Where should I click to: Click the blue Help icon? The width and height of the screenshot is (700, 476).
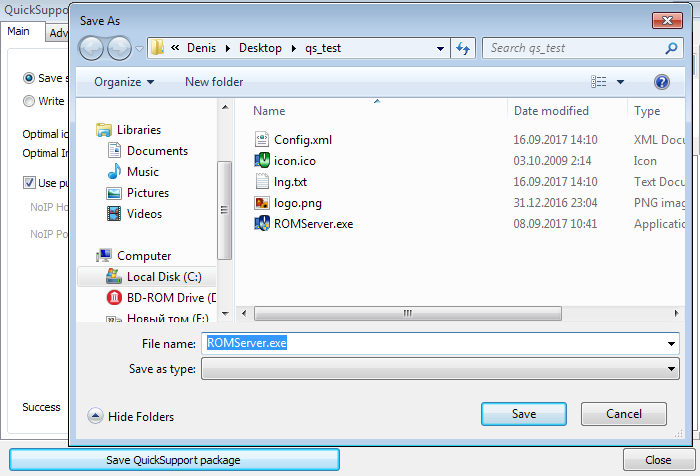click(662, 82)
